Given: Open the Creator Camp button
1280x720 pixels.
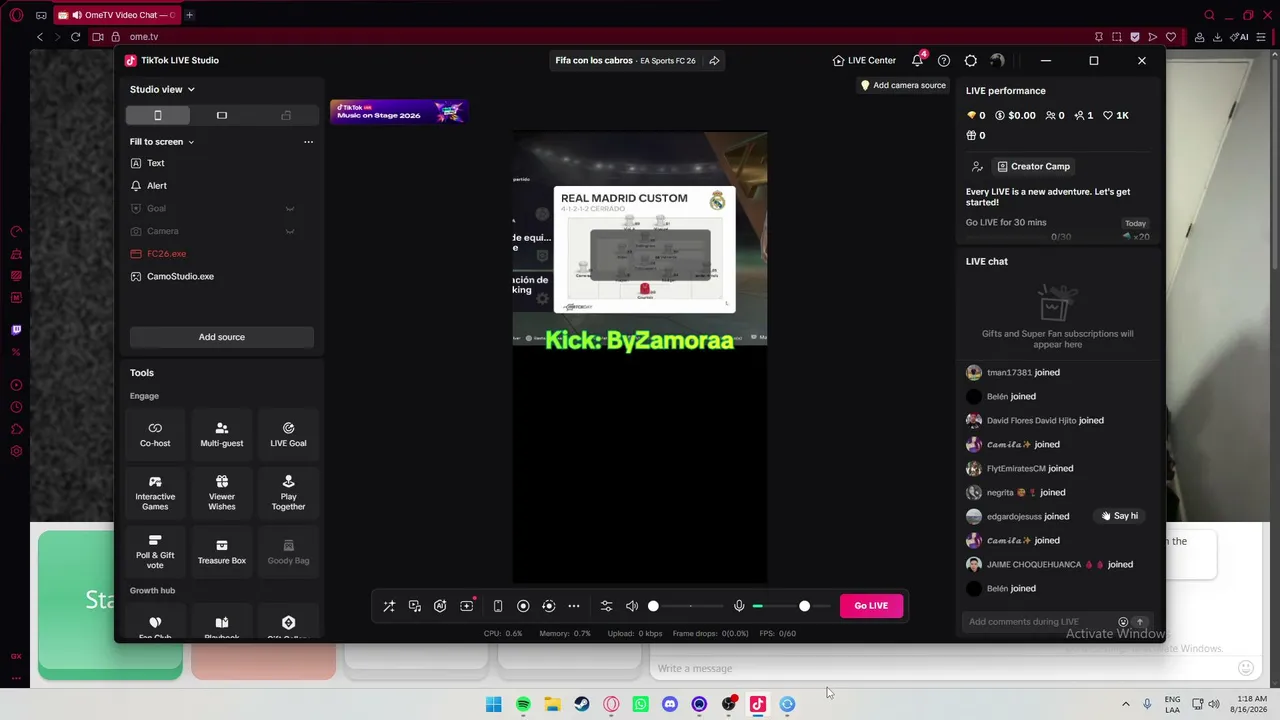Looking at the screenshot, I should (x=1034, y=166).
